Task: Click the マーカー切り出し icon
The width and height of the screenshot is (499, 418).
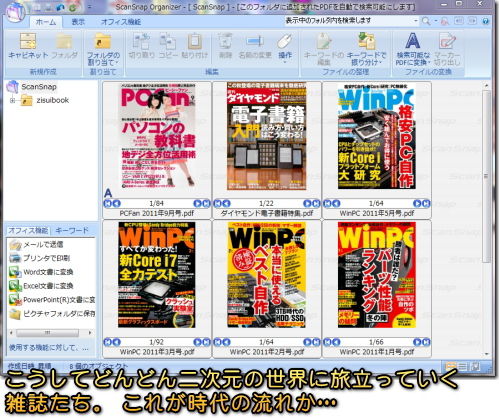Action: [x=447, y=49]
